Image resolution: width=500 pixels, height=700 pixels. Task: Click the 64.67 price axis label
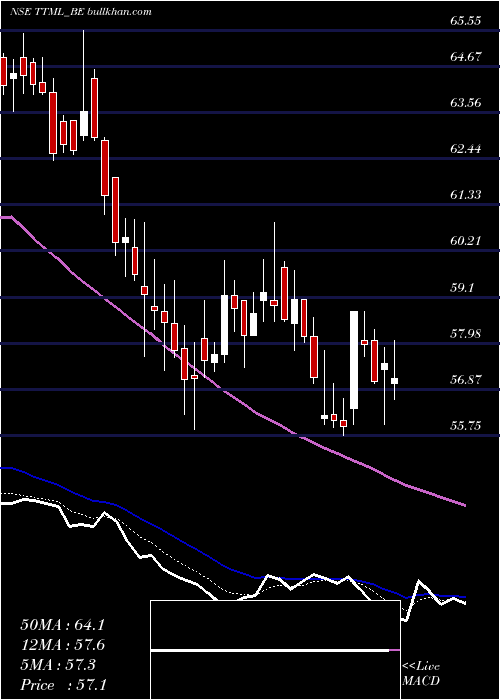[466, 57]
